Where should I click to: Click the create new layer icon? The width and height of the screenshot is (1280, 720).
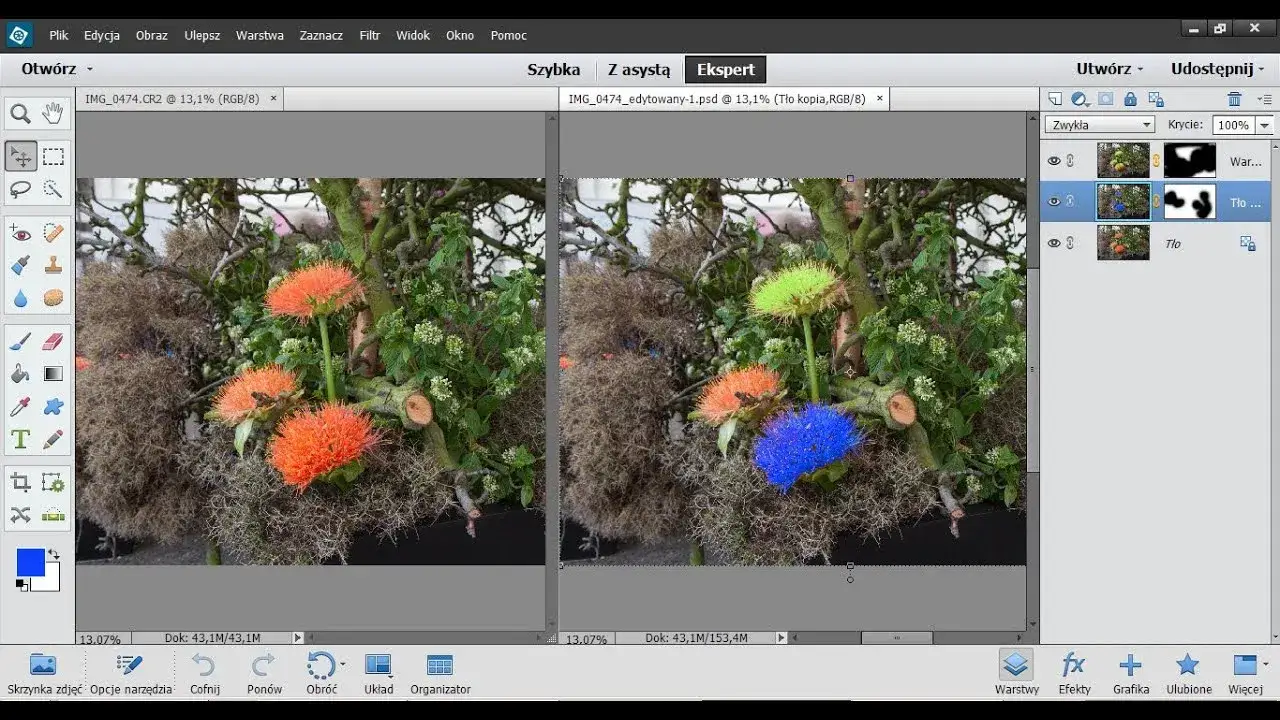[1054, 99]
